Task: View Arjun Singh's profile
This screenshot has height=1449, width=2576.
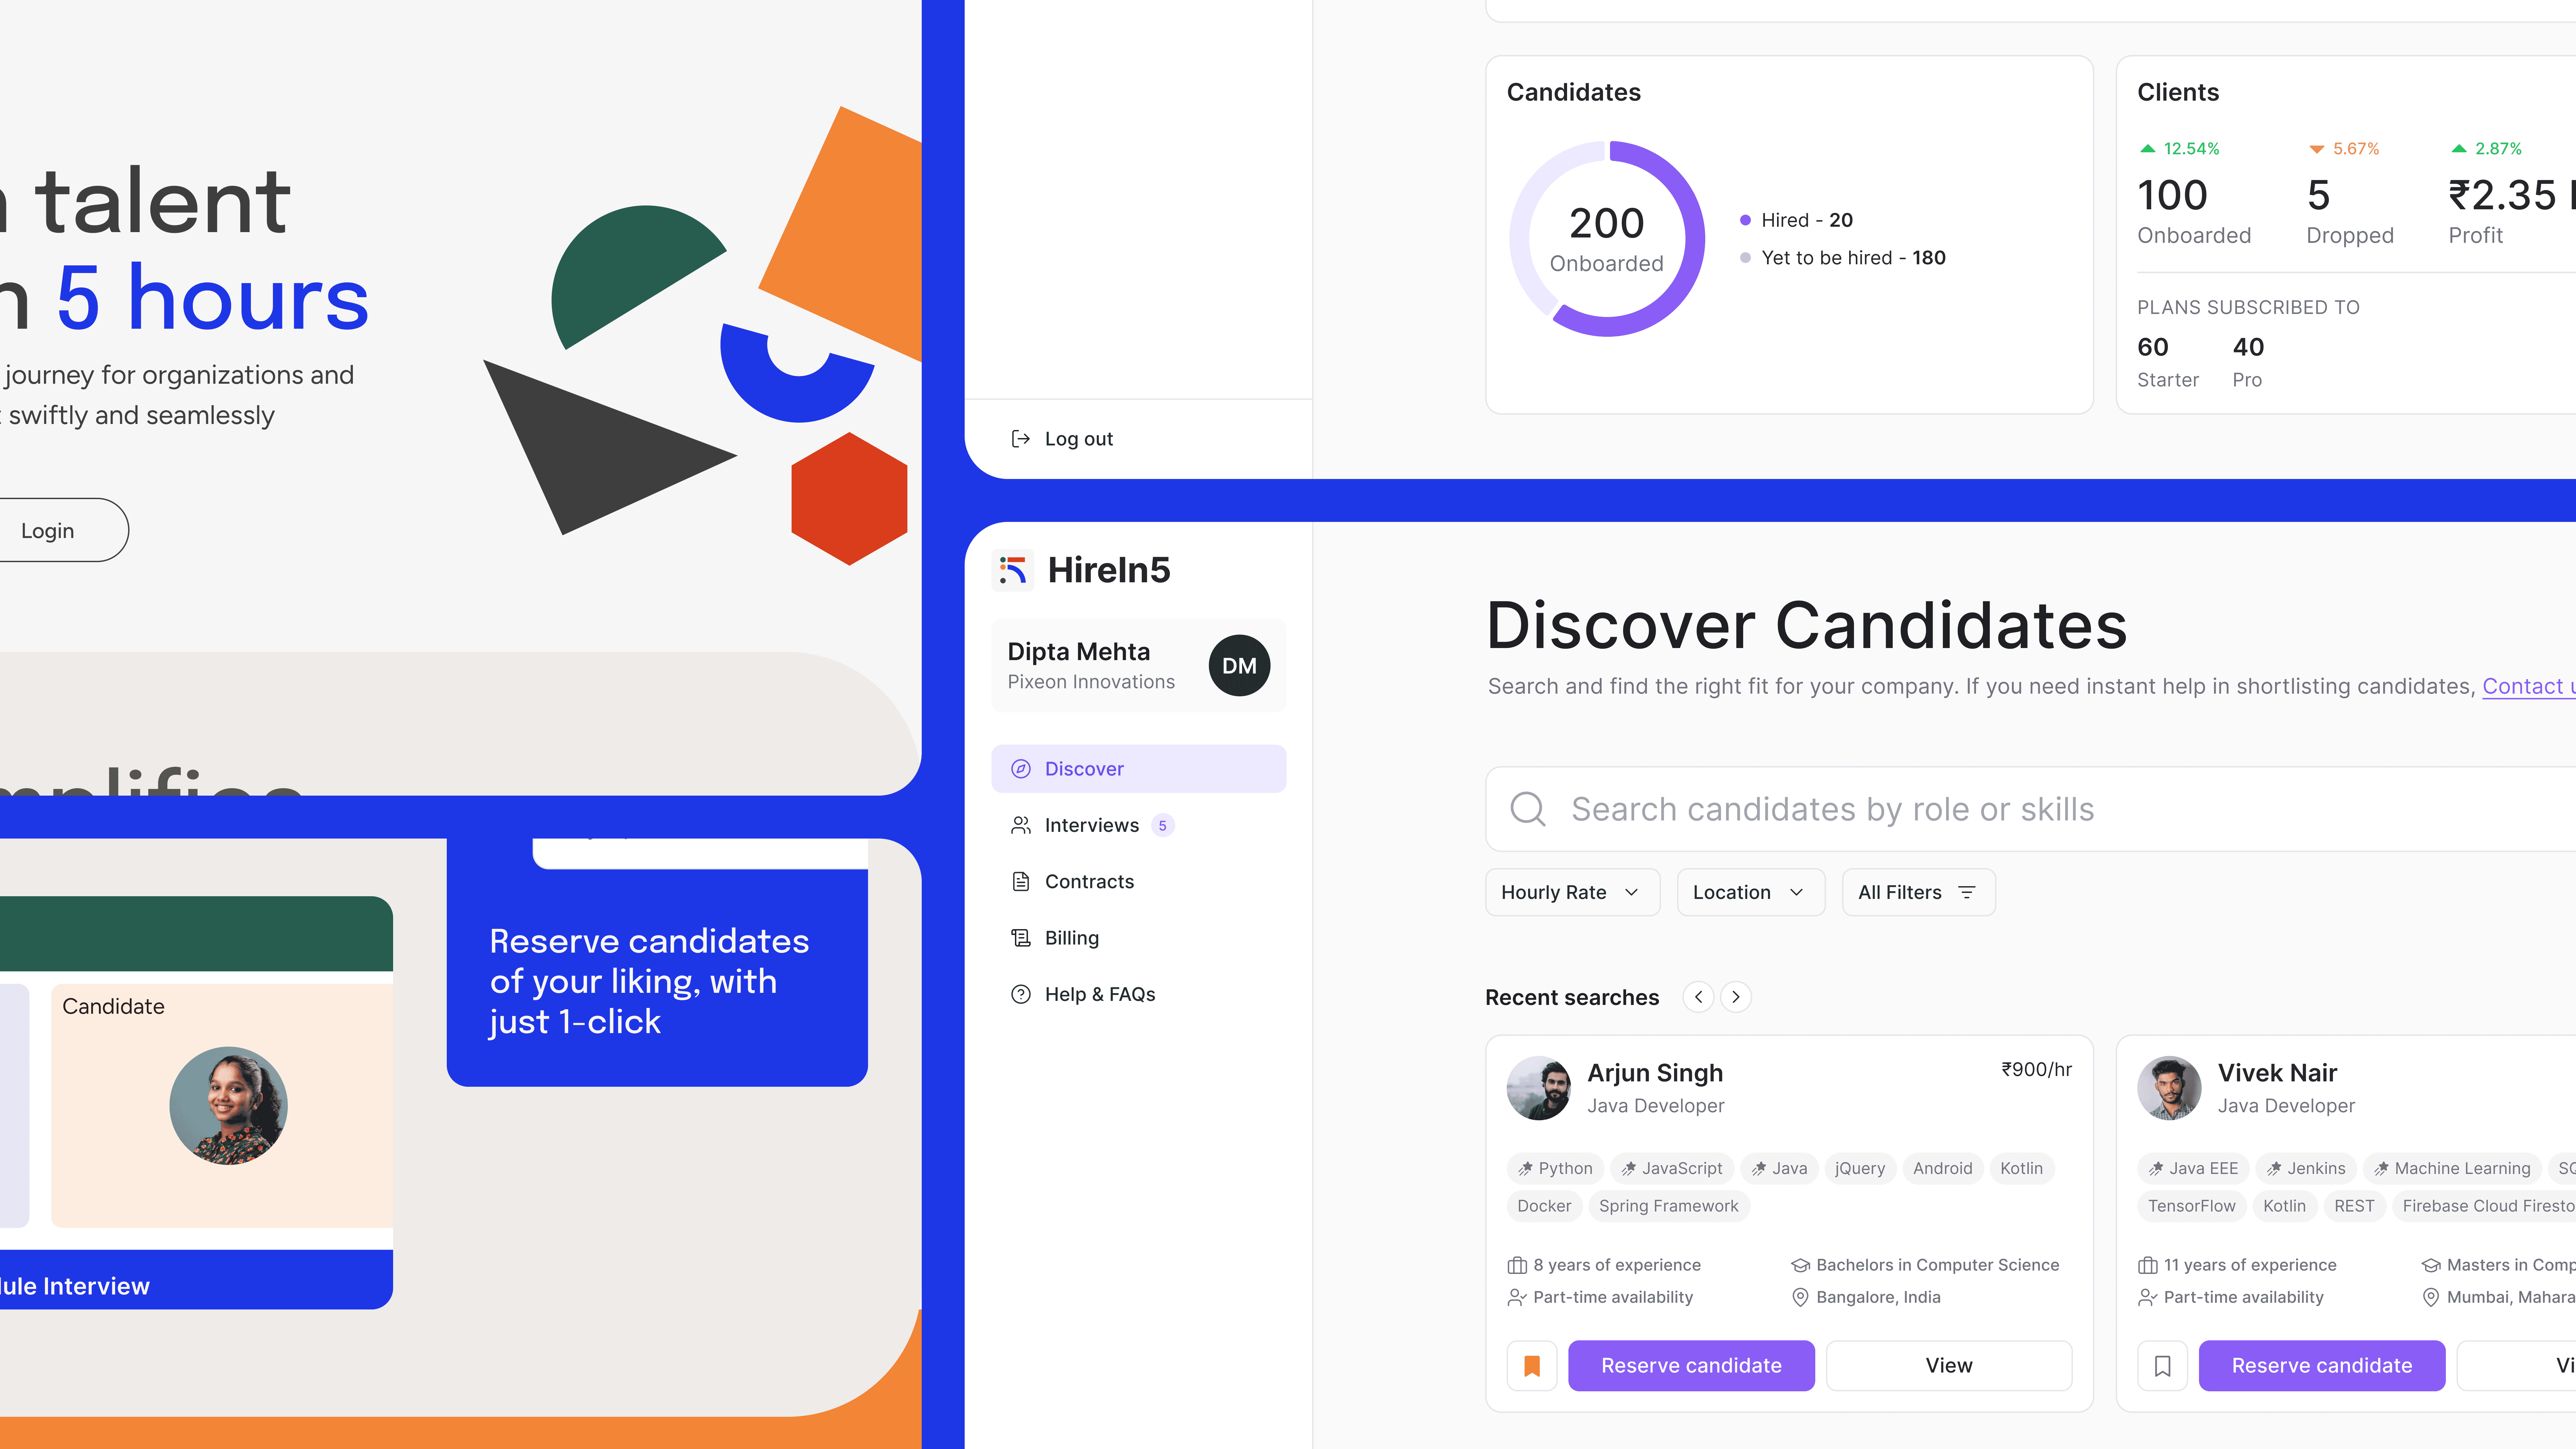Action: click(1949, 1366)
